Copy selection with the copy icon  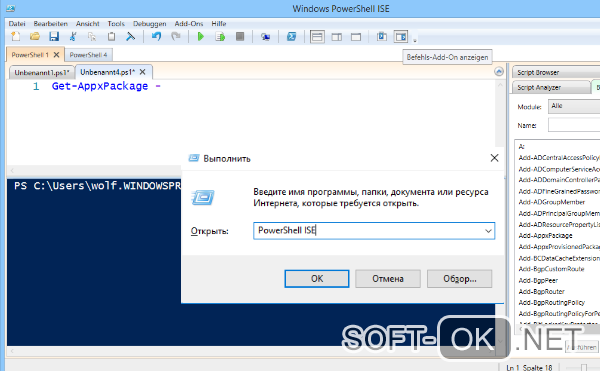(92, 37)
